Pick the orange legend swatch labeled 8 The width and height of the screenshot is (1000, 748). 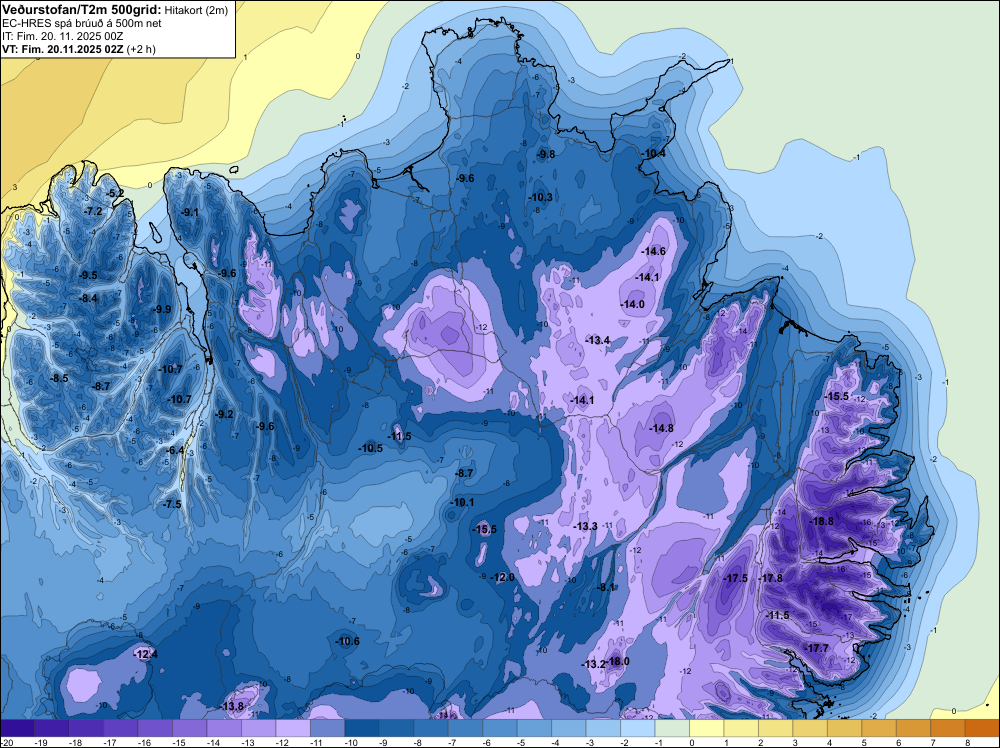coord(982,728)
